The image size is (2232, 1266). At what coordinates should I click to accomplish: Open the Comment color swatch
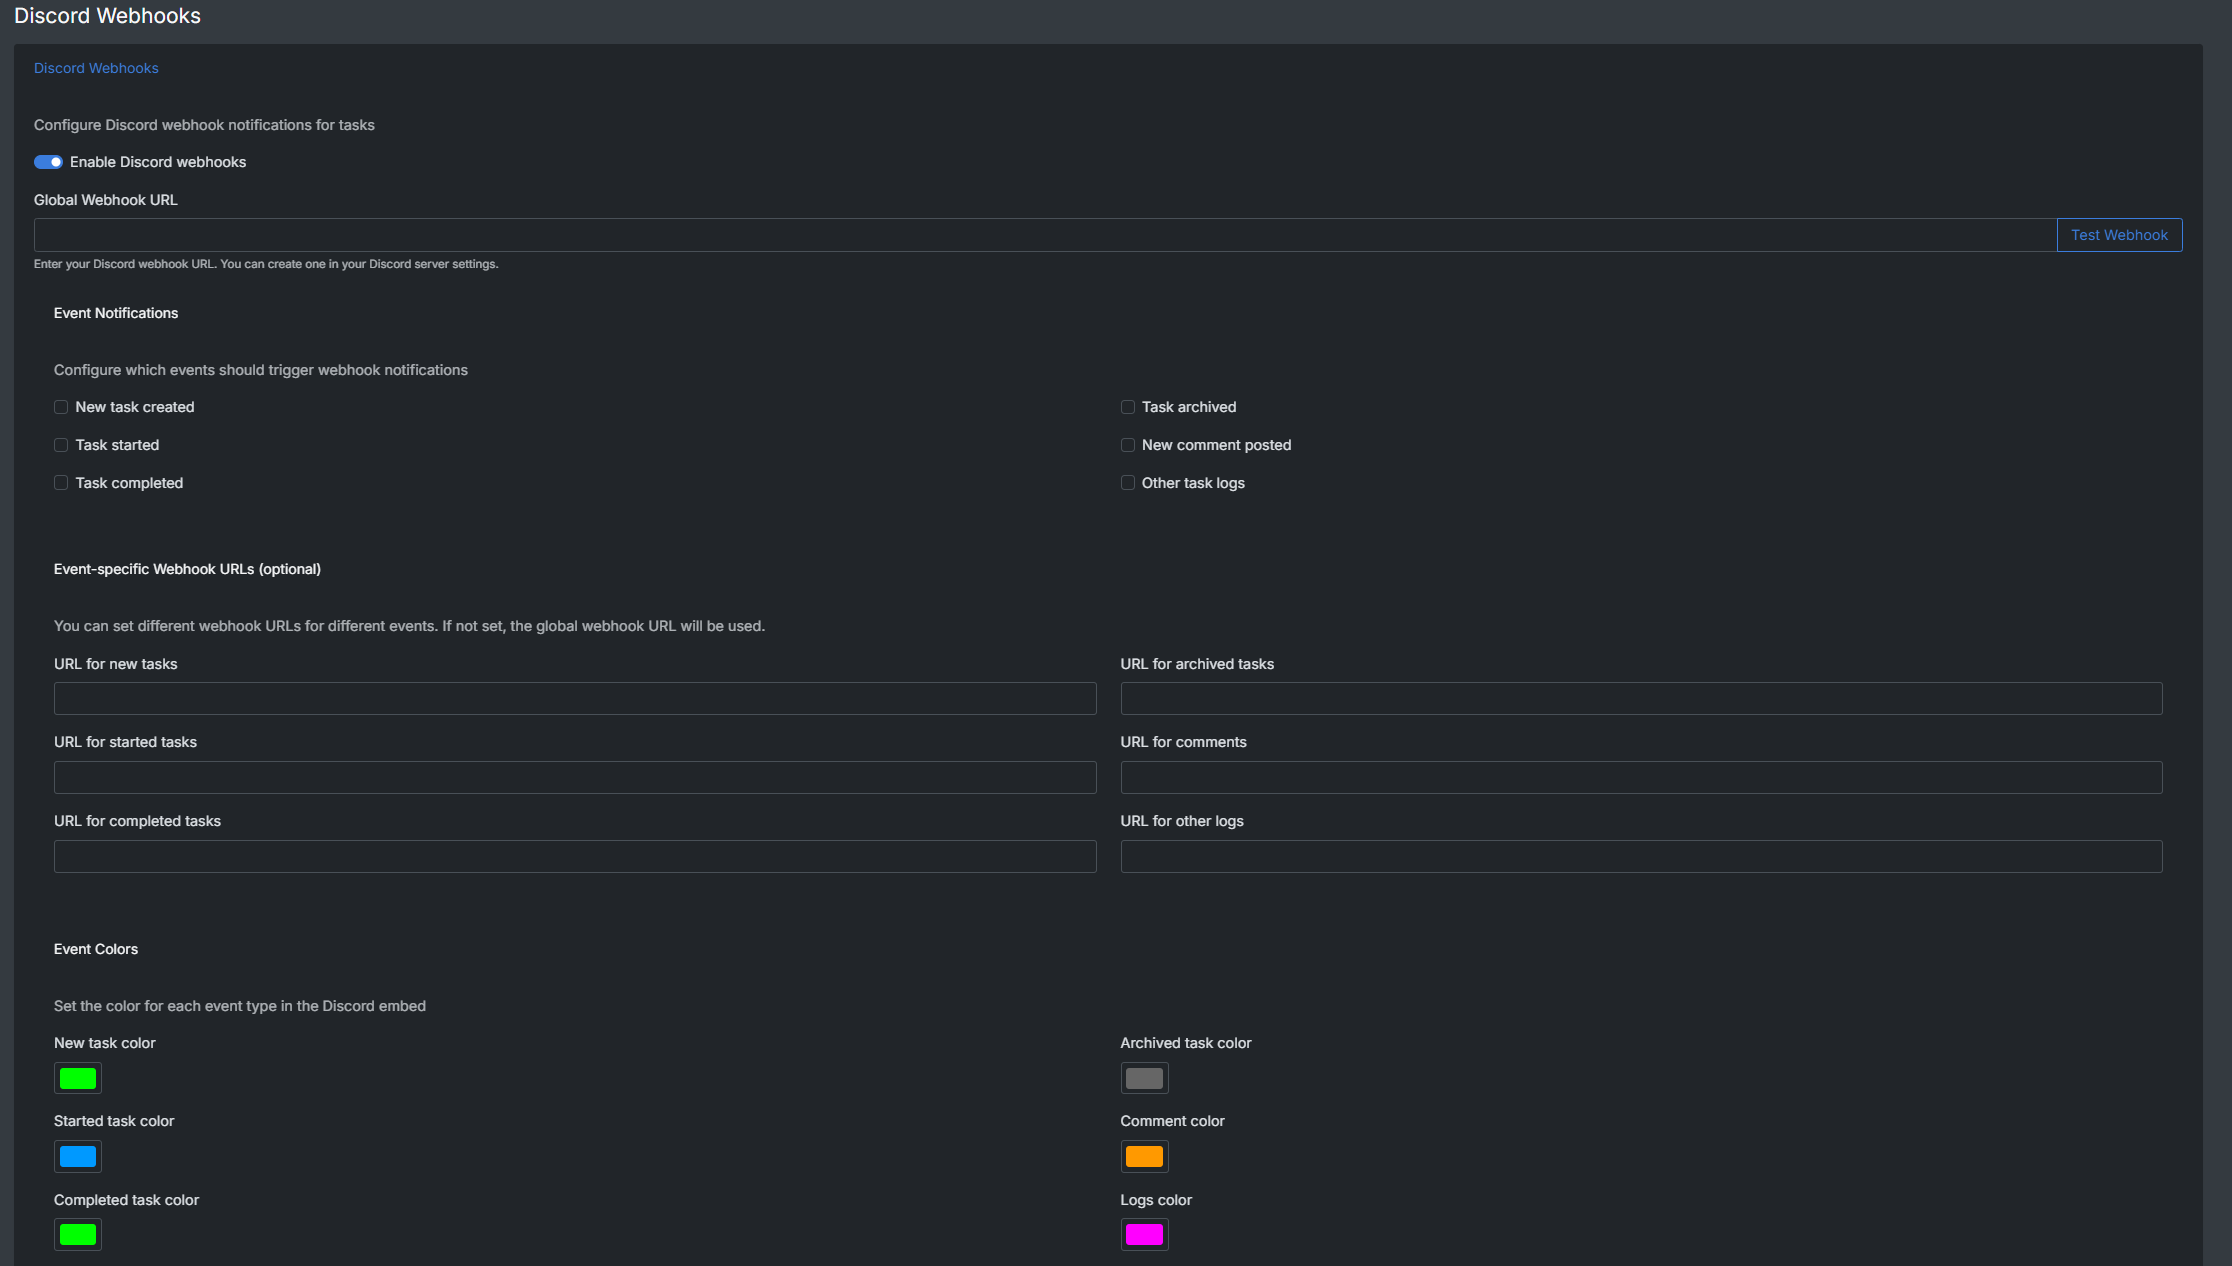click(1144, 1156)
